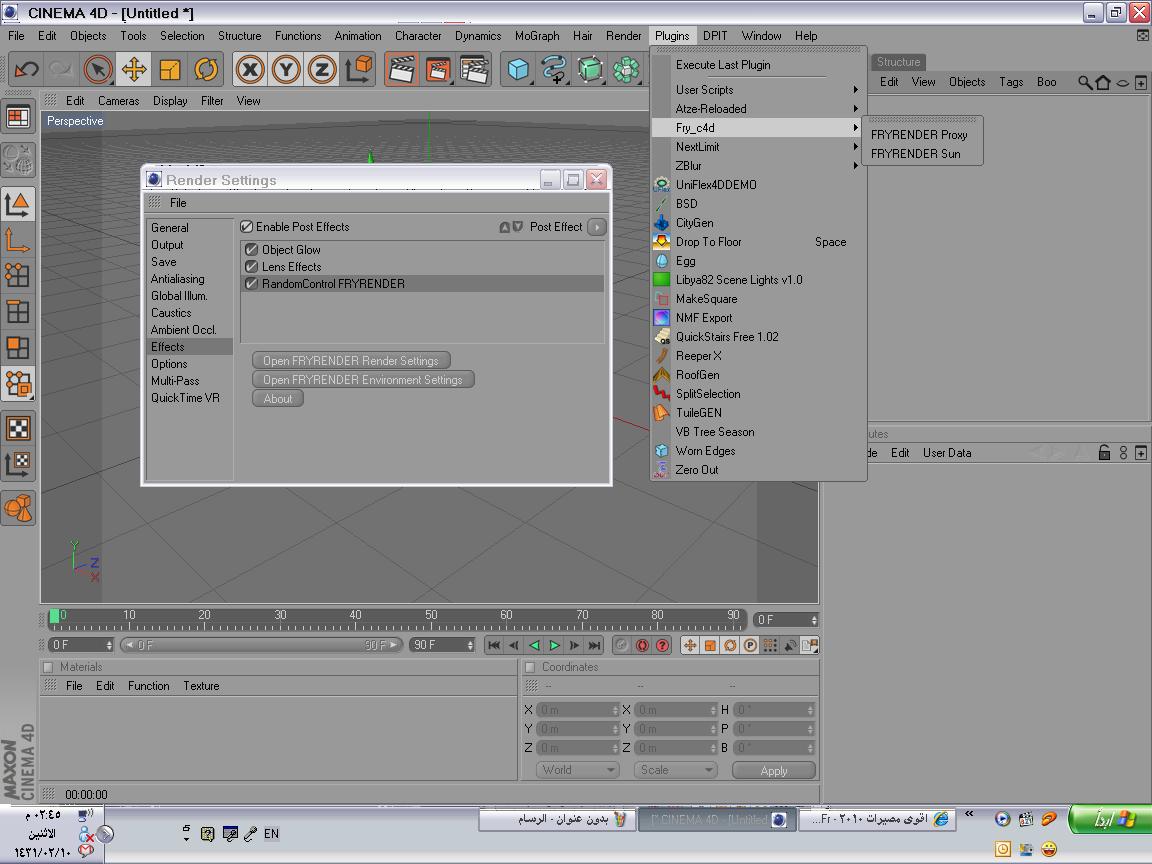Viewport: 1152px width, 864px height.
Task: Open the Render menu
Action: point(624,35)
